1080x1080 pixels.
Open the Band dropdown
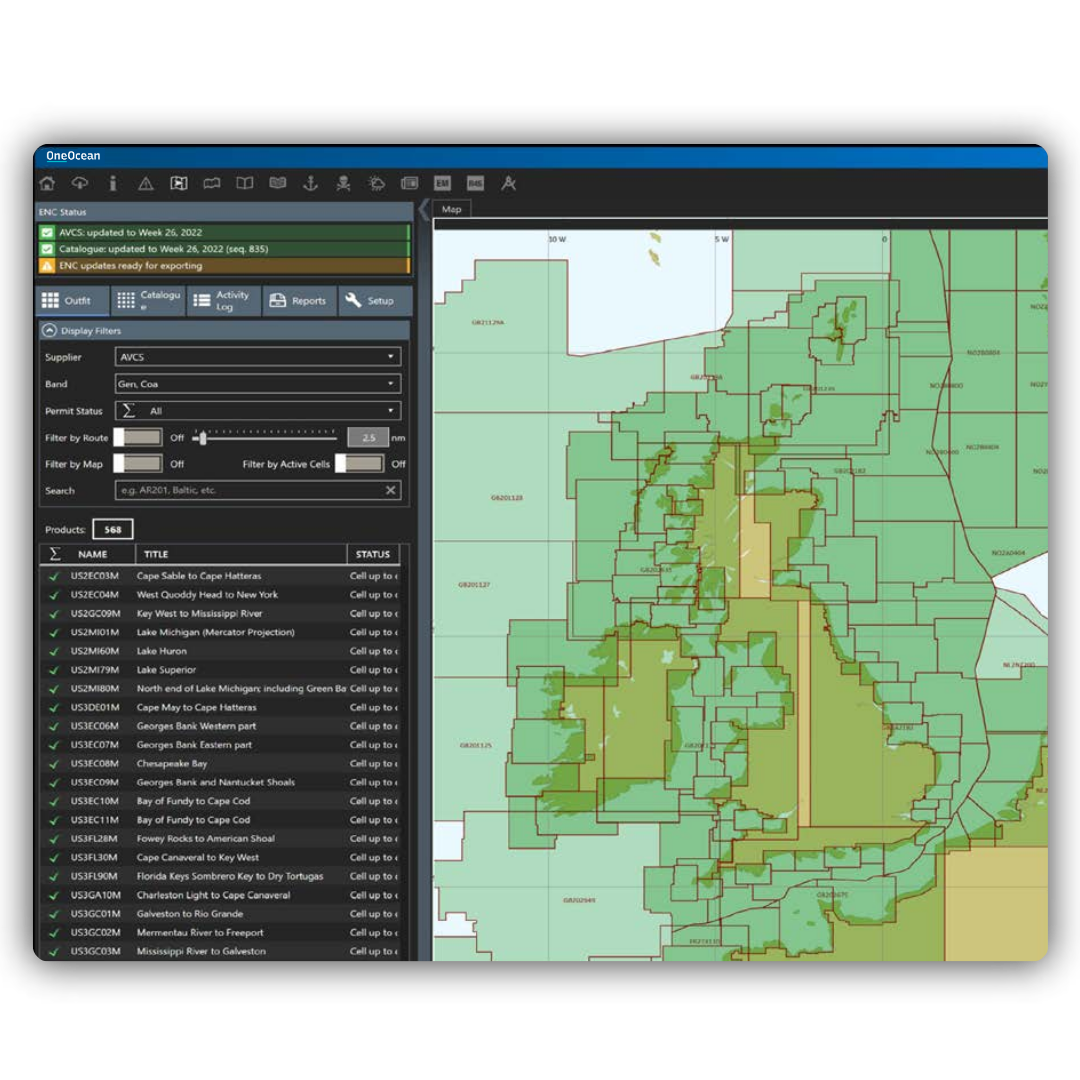(258, 384)
